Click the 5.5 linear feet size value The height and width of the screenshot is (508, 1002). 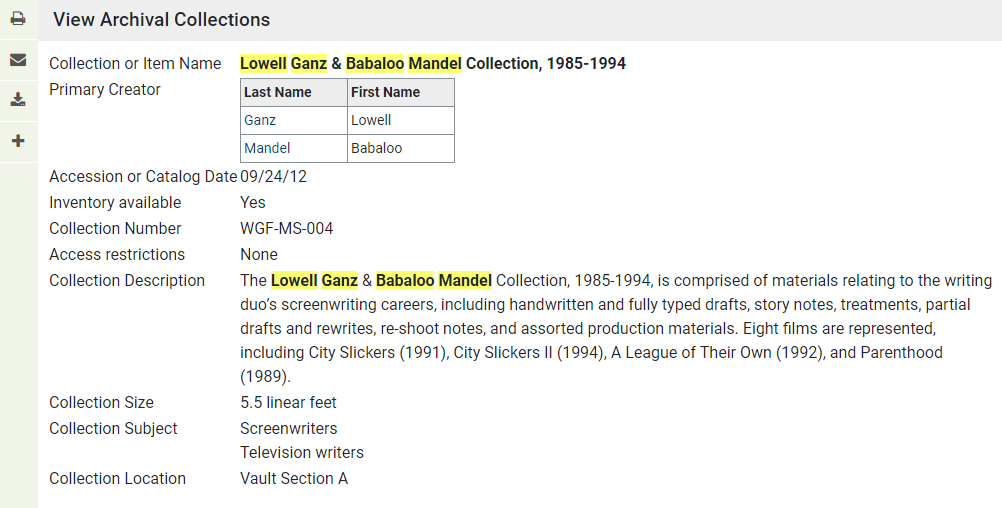288,403
